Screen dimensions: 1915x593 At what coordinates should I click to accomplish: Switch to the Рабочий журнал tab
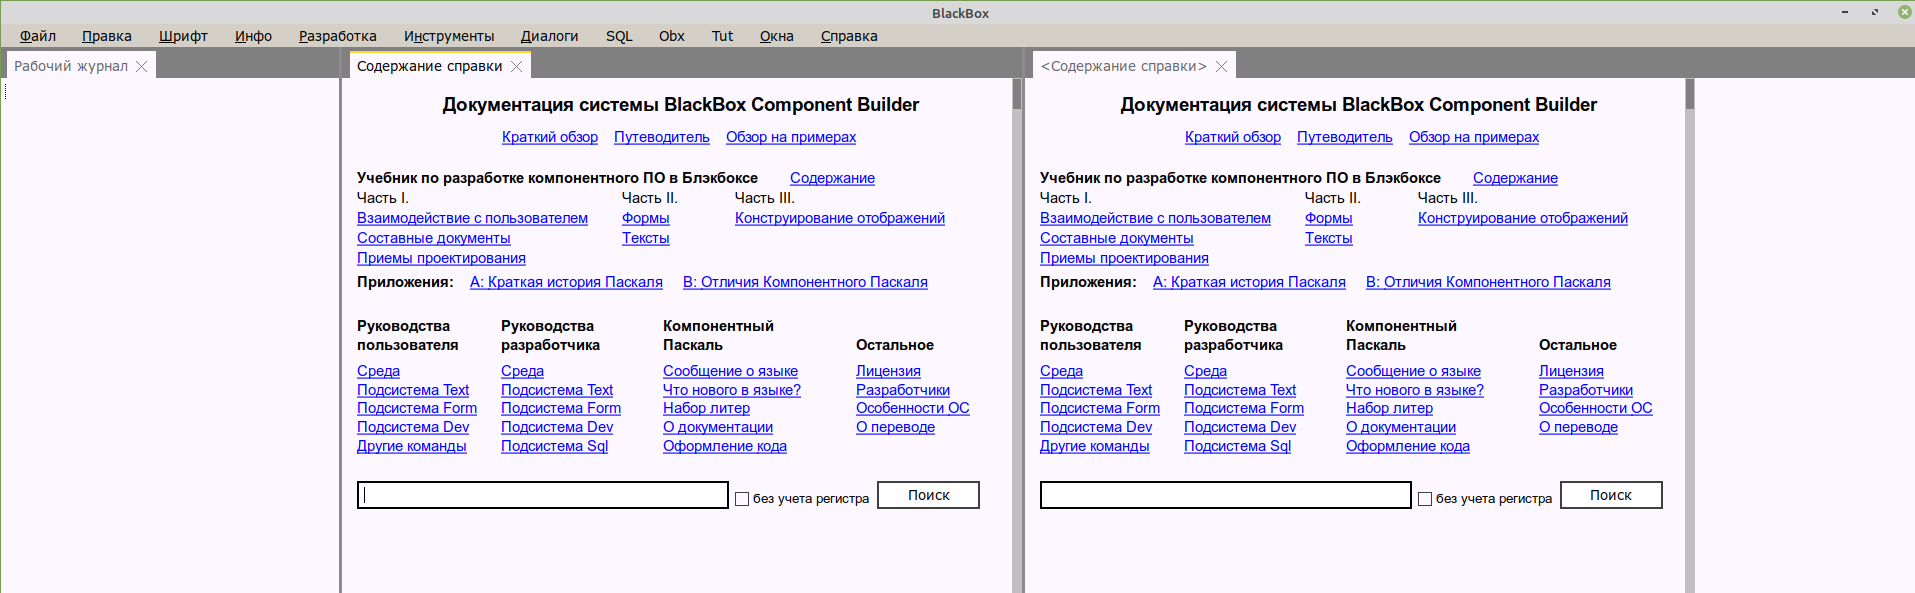pyautogui.click(x=70, y=66)
